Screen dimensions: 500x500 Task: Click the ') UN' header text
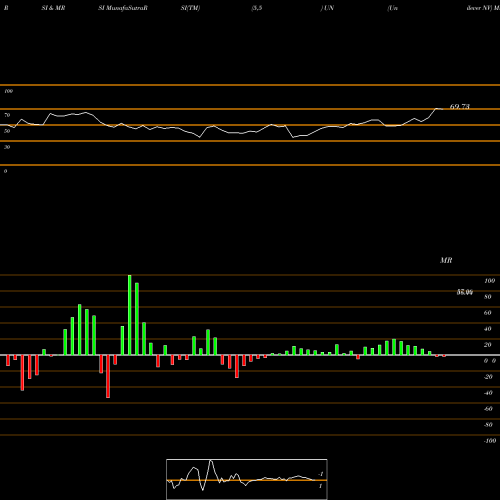pyautogui.click(x=327, y=8)
